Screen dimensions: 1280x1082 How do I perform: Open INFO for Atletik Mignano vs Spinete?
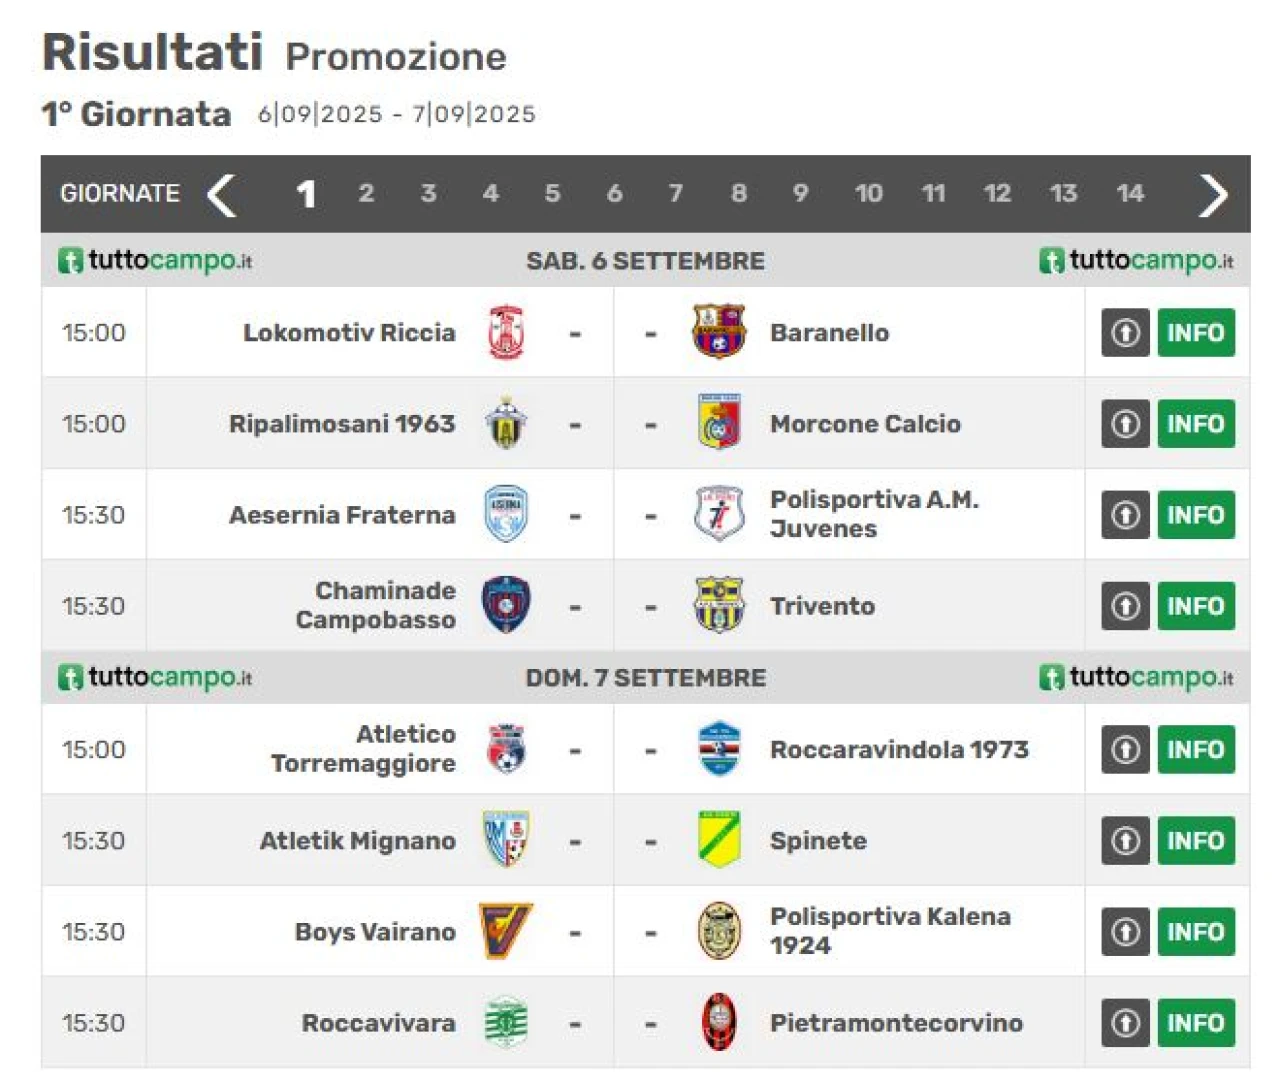(1195, 840)
